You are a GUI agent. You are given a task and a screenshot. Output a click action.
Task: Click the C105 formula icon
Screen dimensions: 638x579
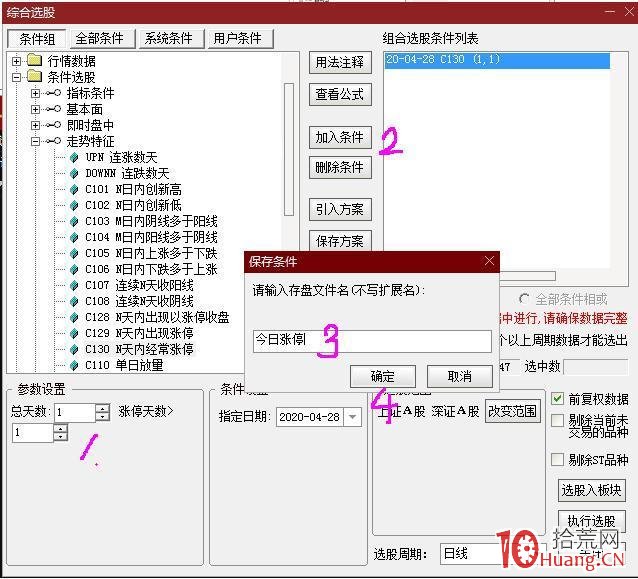[74, 253]
